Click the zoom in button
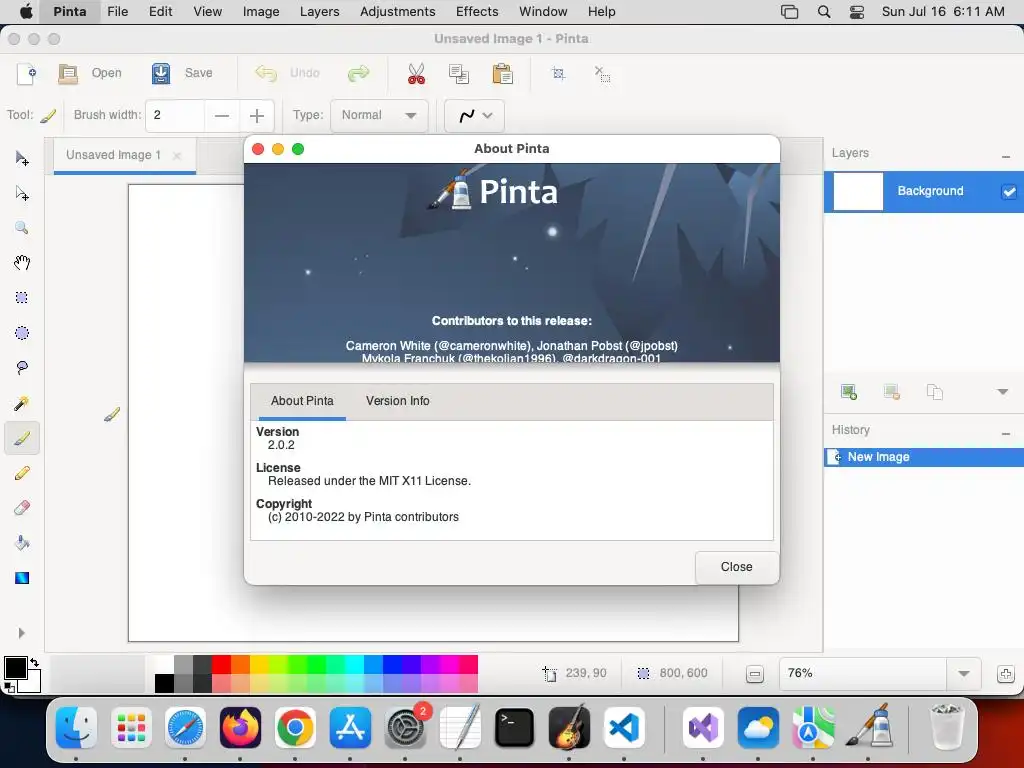Image resolution: width=1024 pixels, height=768 pixels. (1006, 674)
